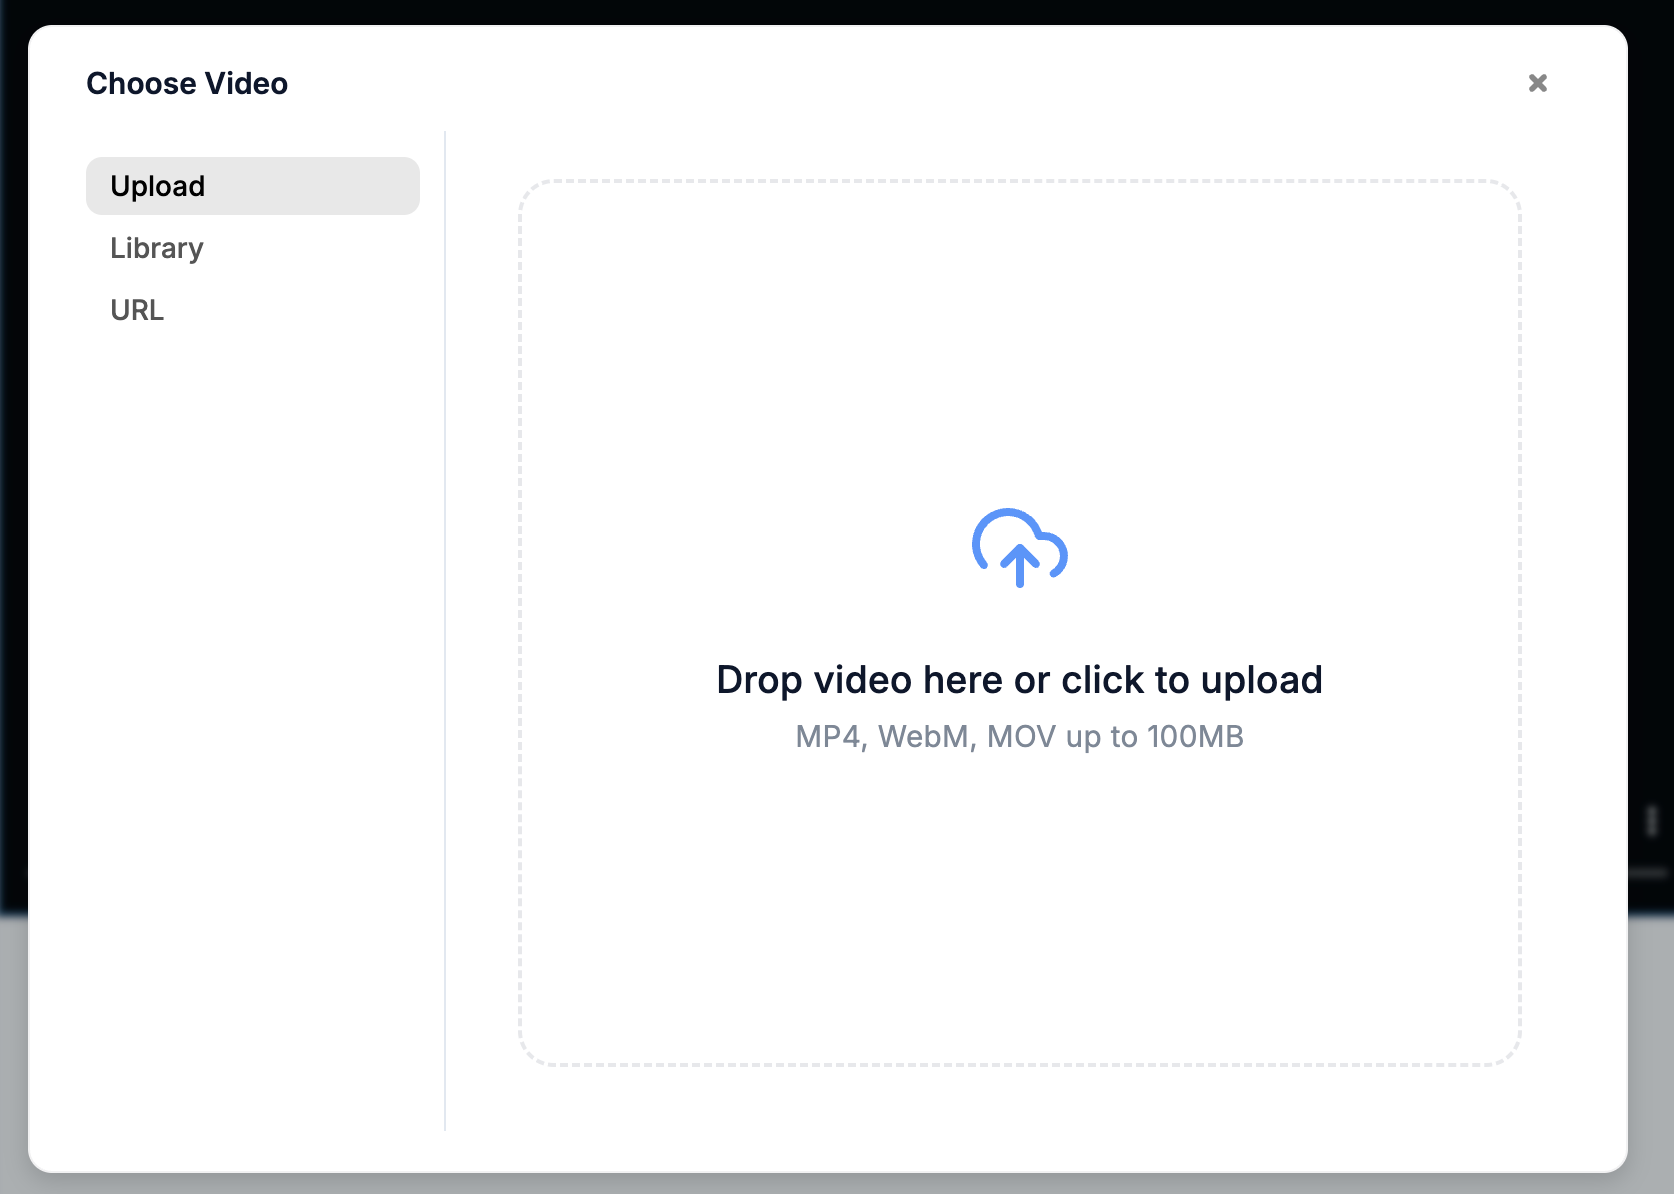Click the '100MB' size limit text
Screen dimensions: 1674x1194
(1195, 737)
